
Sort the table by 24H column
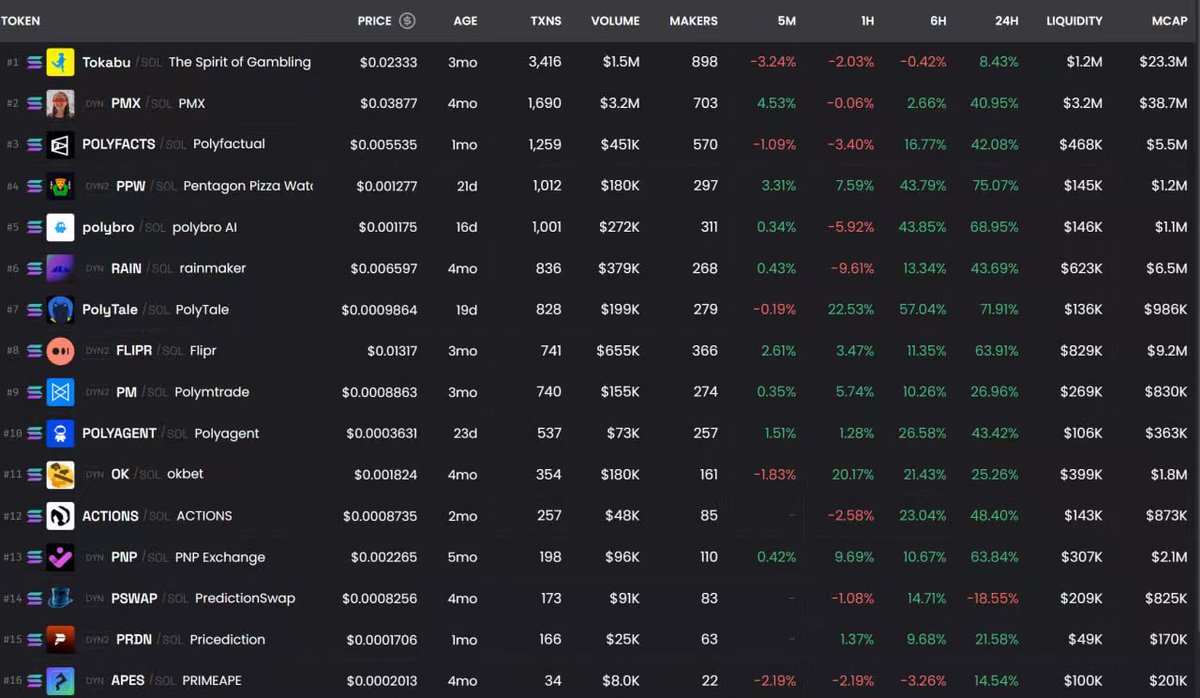tap(1006, 21)
